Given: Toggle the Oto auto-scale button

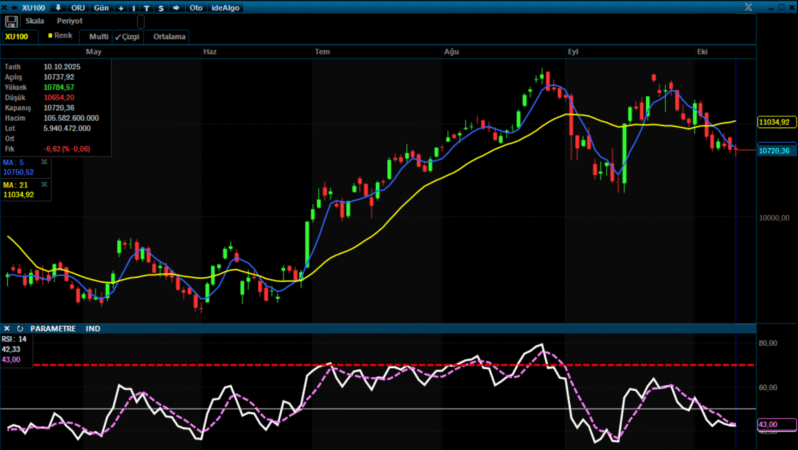Looking at the screenshot, I should coord(196,7).
